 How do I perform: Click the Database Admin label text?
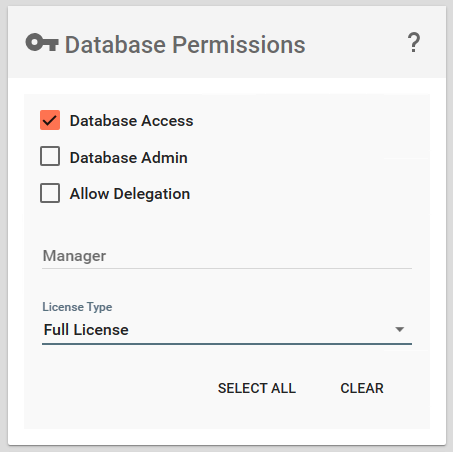[x=129, y=157]
